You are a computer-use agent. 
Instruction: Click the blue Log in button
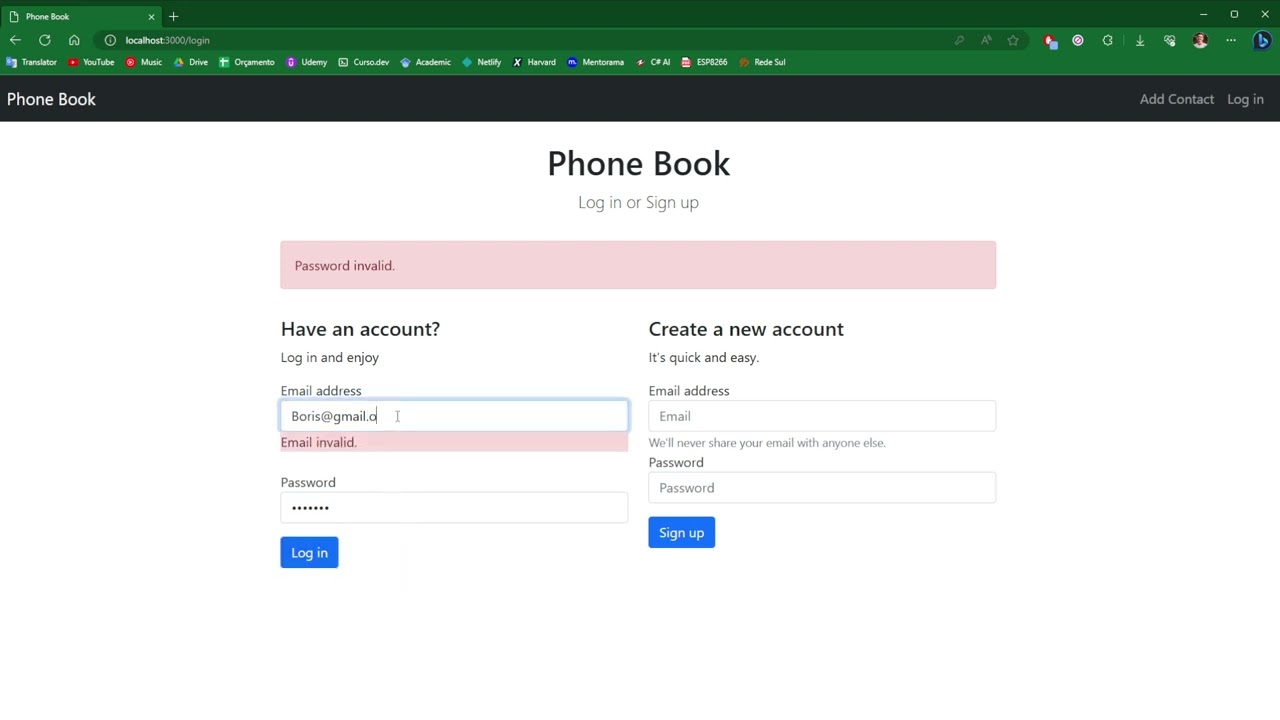(309, 553)
